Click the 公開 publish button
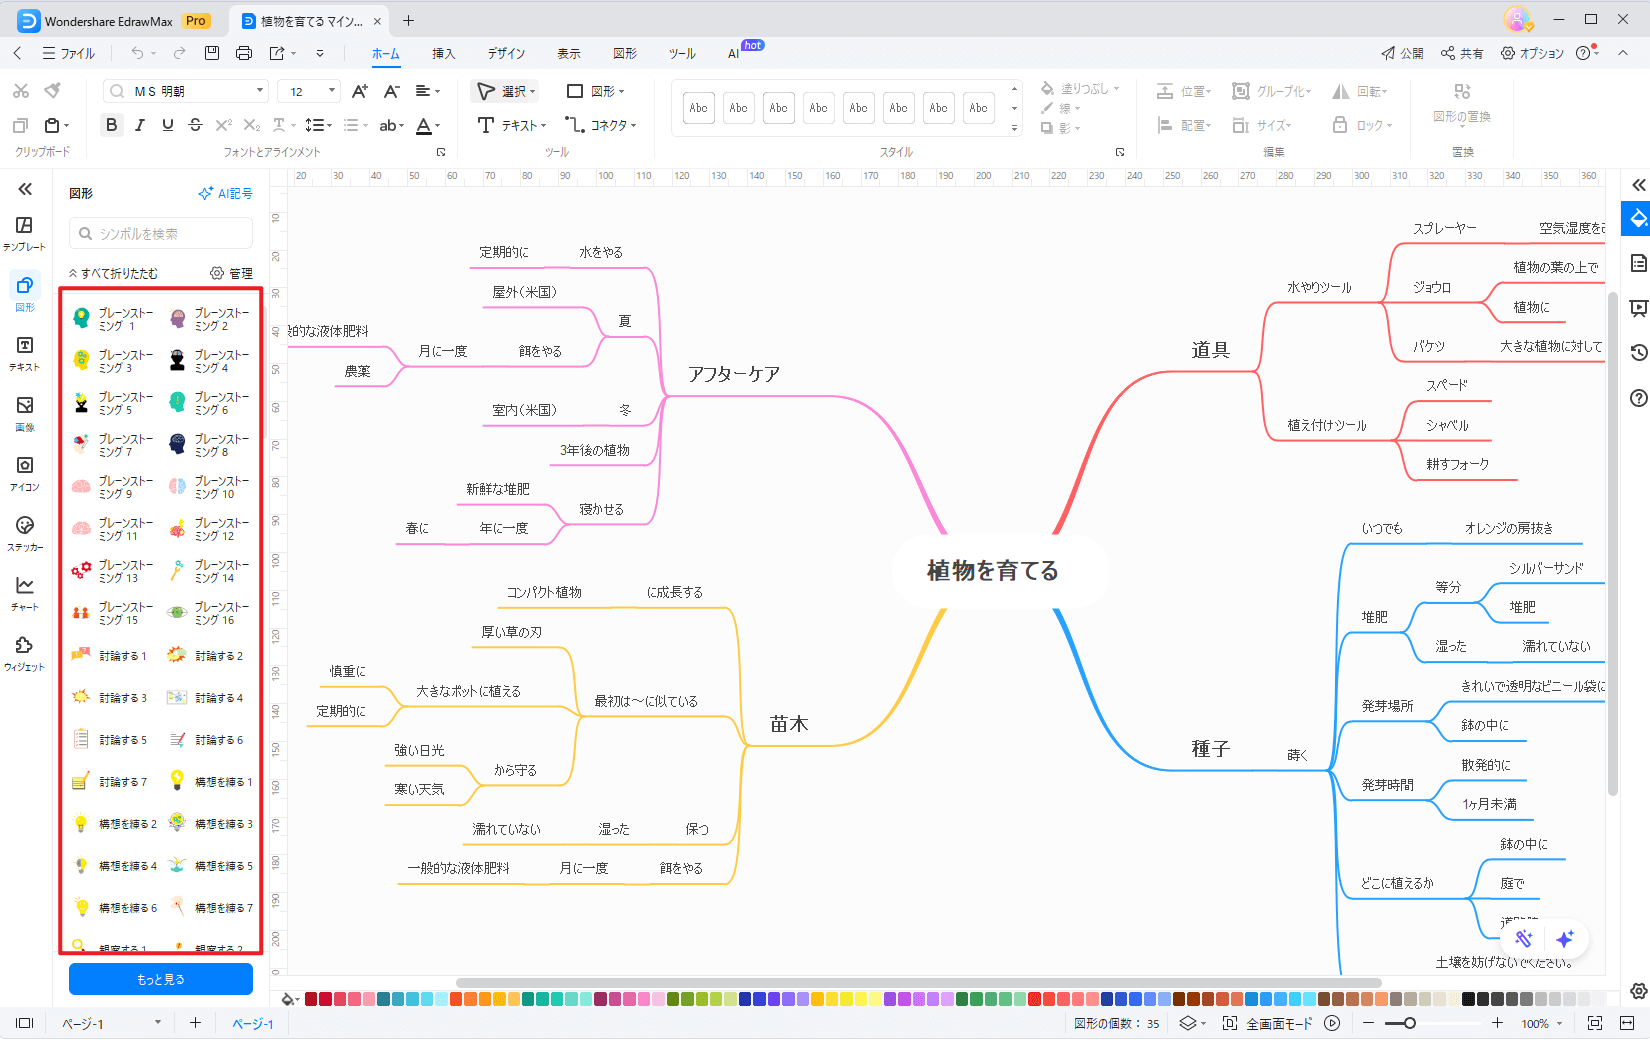This screenshot has width=1650, height=1040. point(1402,53)
